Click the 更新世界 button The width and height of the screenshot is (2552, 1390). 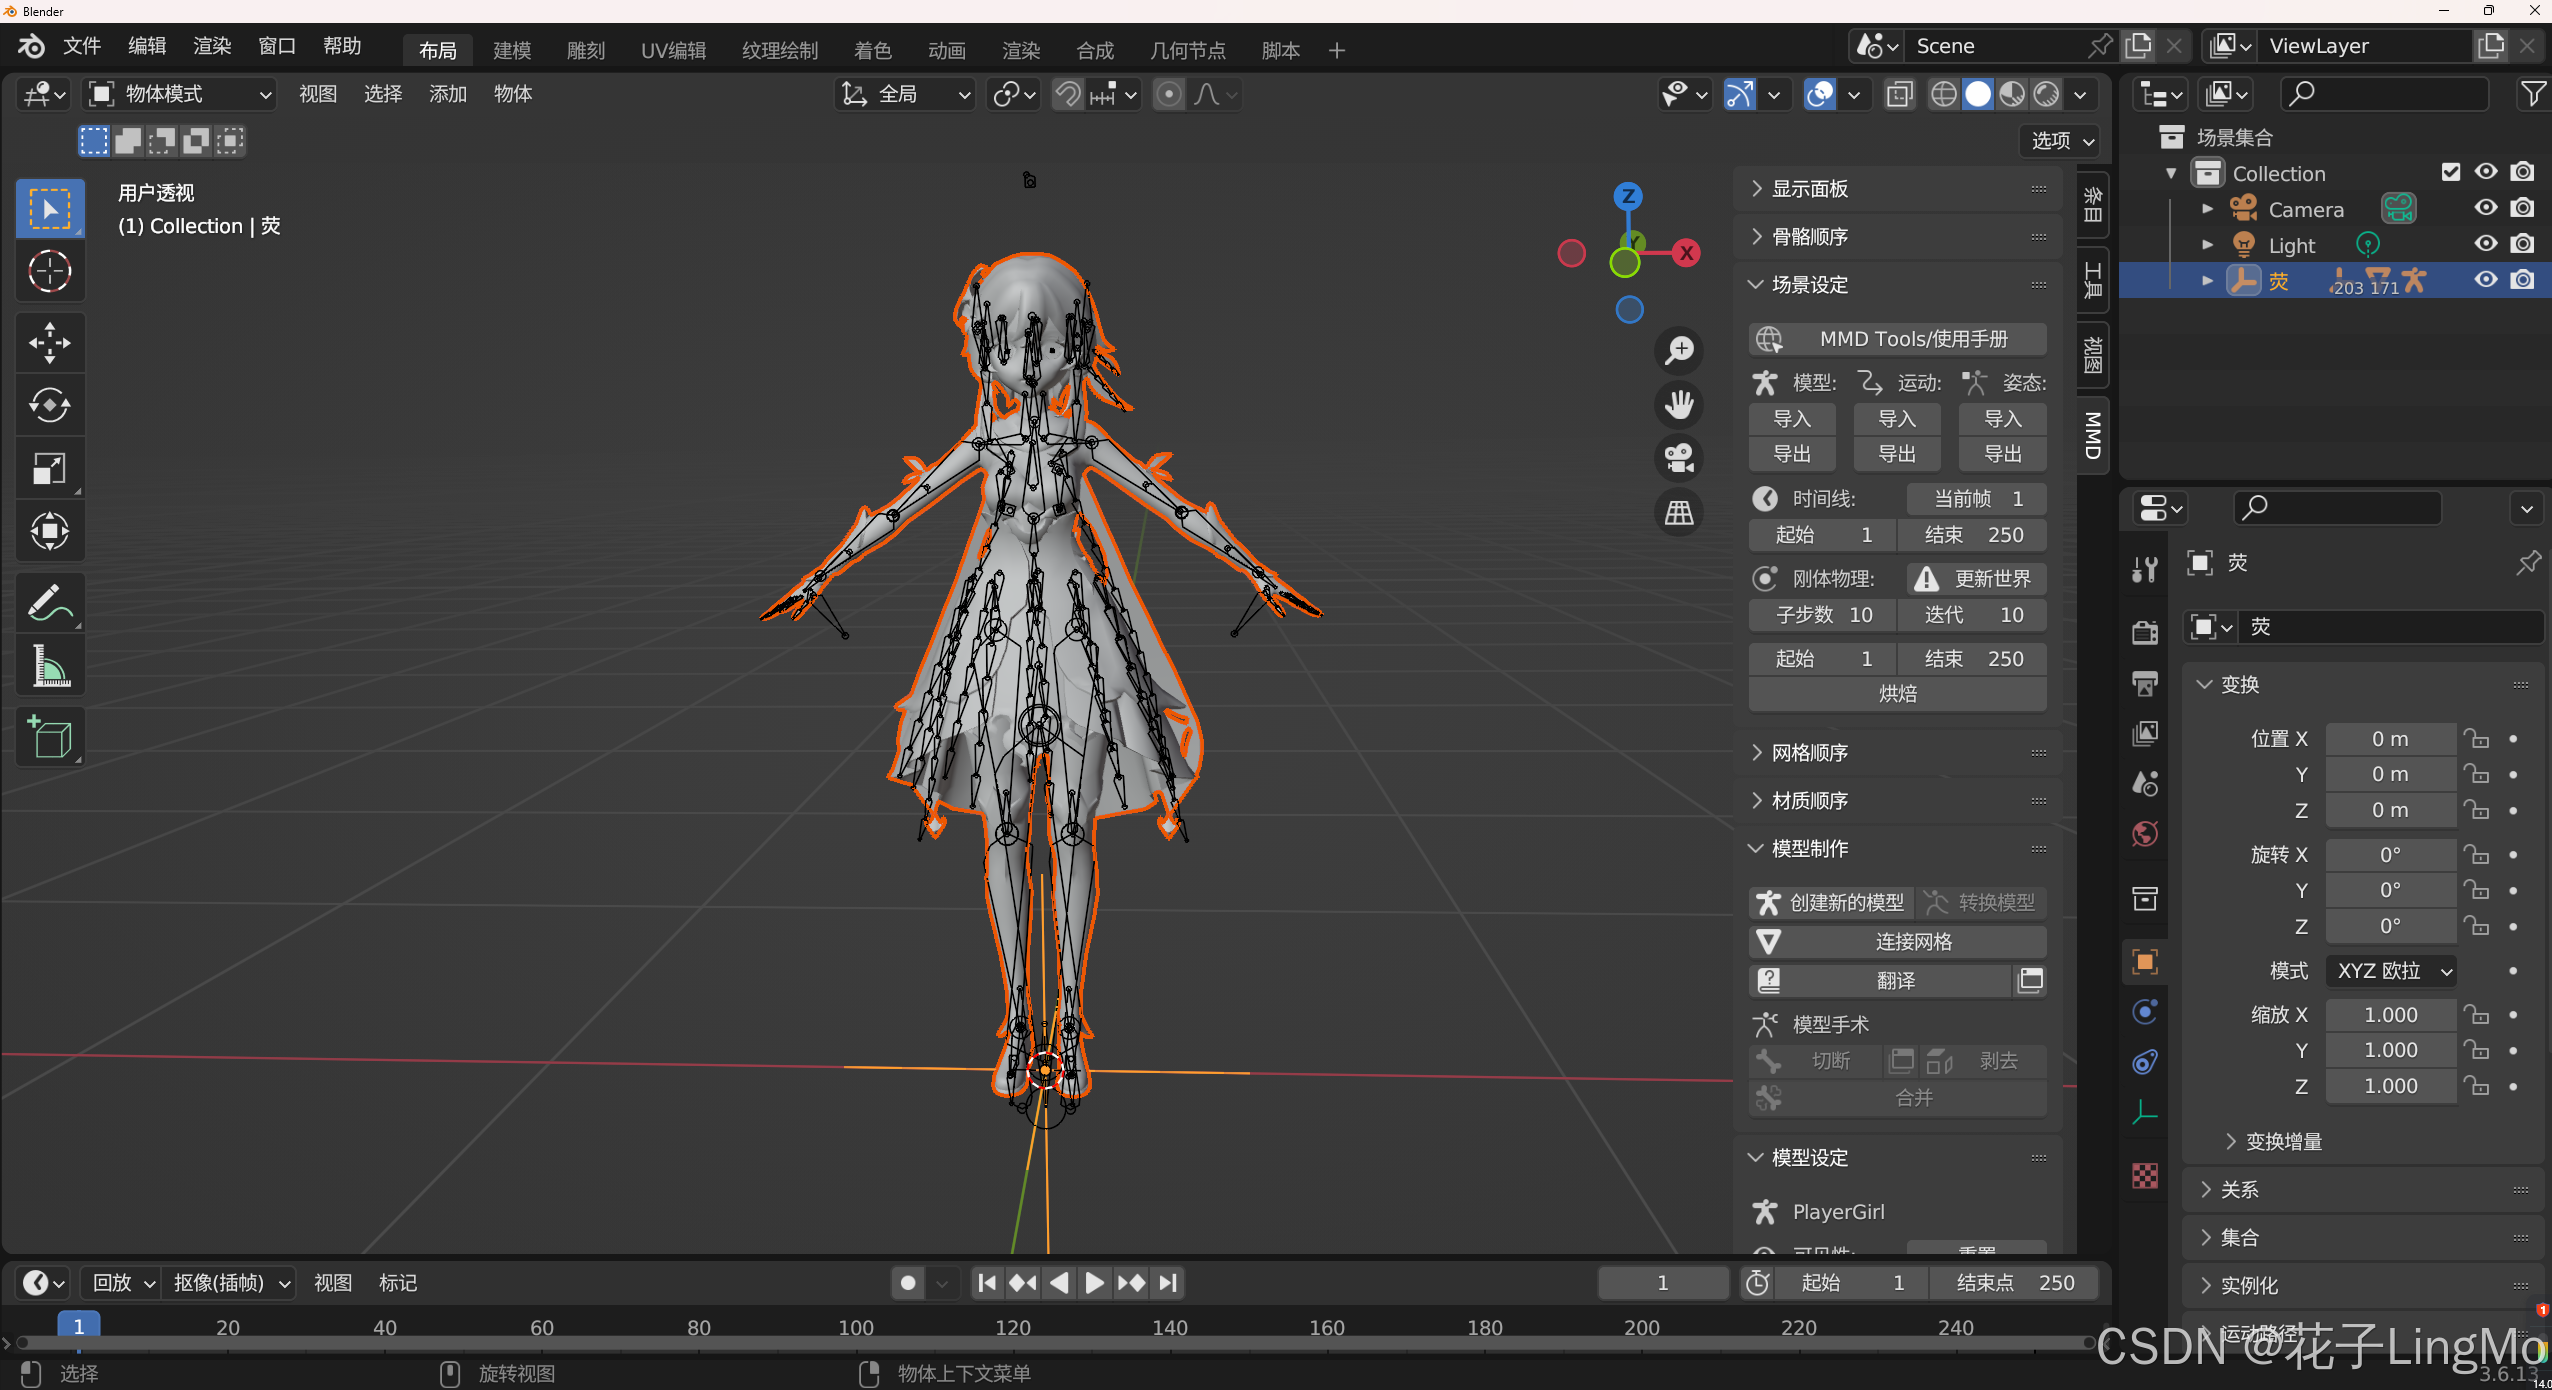pyautogui.click(x=1977, y=579)
